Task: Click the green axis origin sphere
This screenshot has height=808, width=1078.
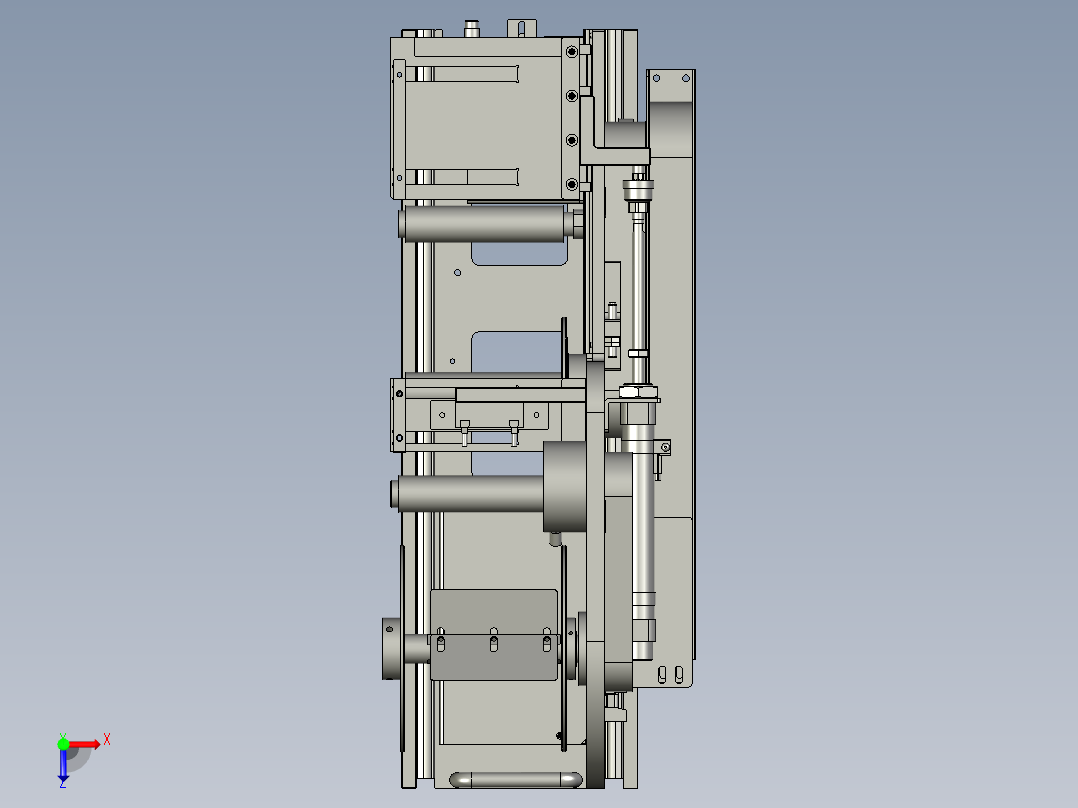Action: (64, 746)
